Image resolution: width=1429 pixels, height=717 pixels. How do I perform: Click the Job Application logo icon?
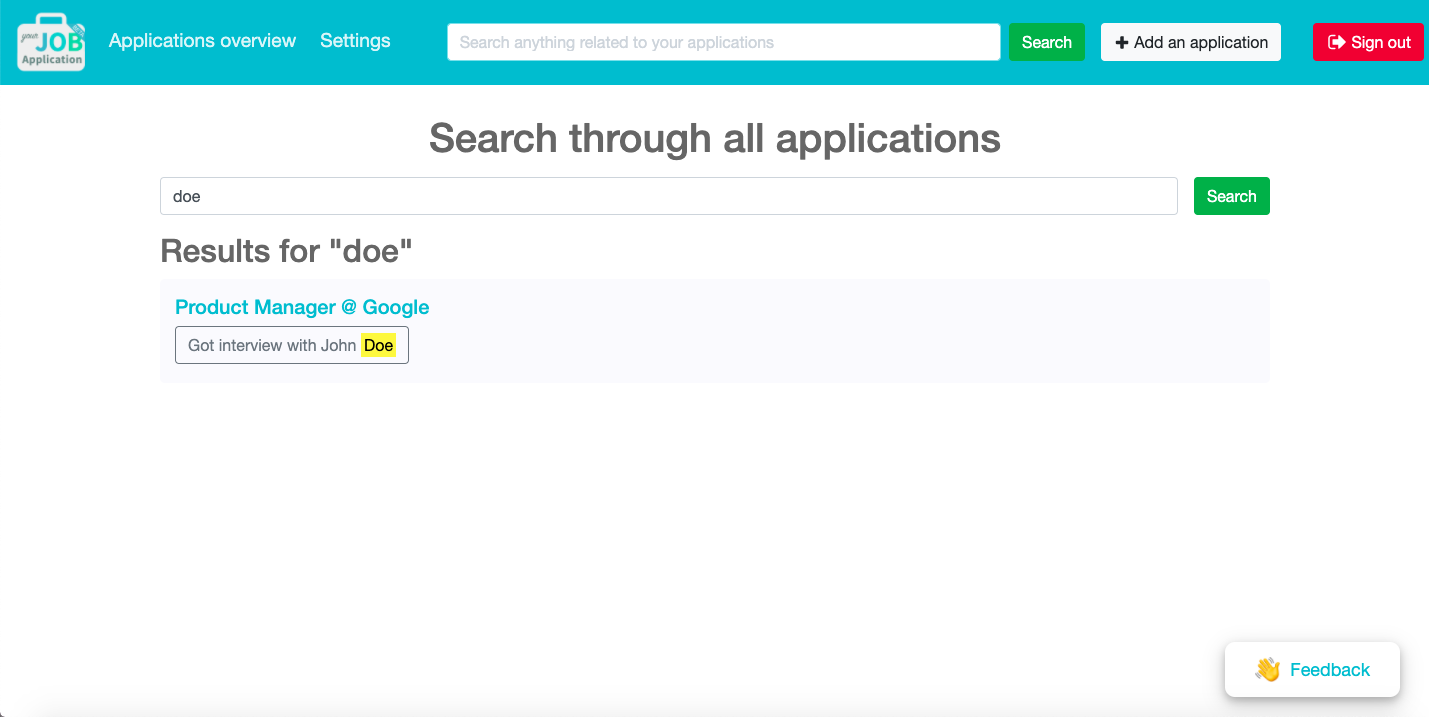coord(50,42)
